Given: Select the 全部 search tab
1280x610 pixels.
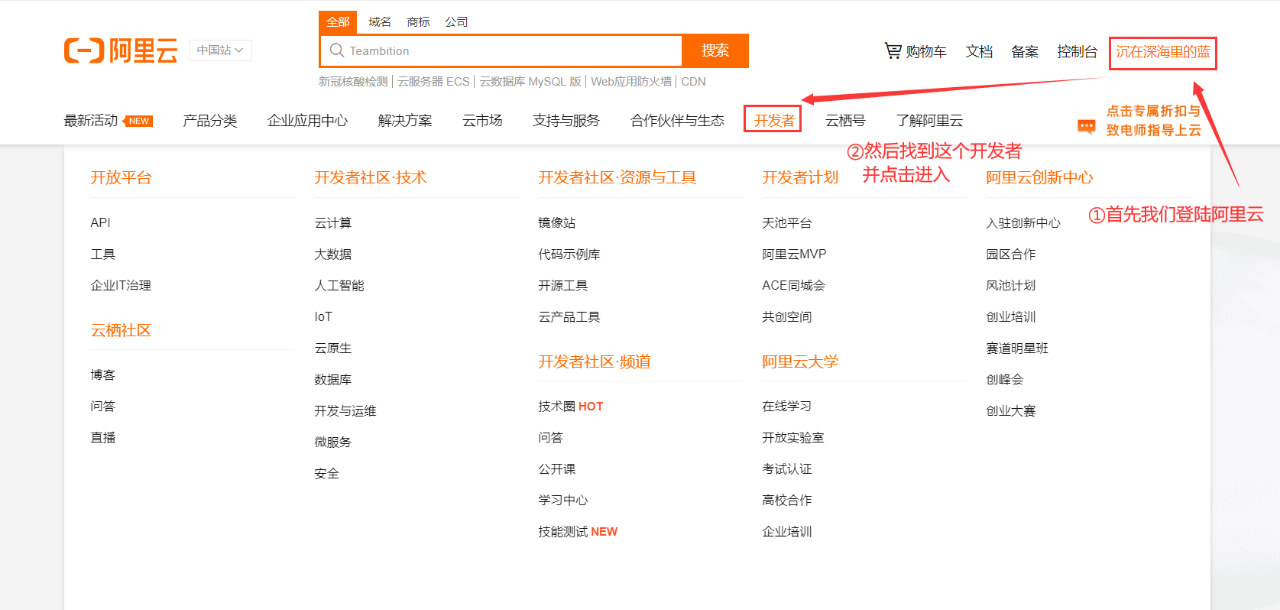Looking at the screenshot, I should pos(338,22).
